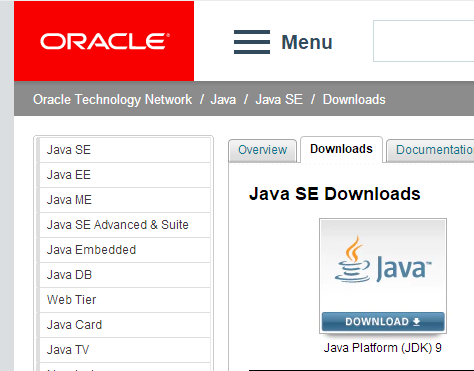Open the Java SE breadcrumb link
Screen dimensions: 474x371
pos(279,100)
